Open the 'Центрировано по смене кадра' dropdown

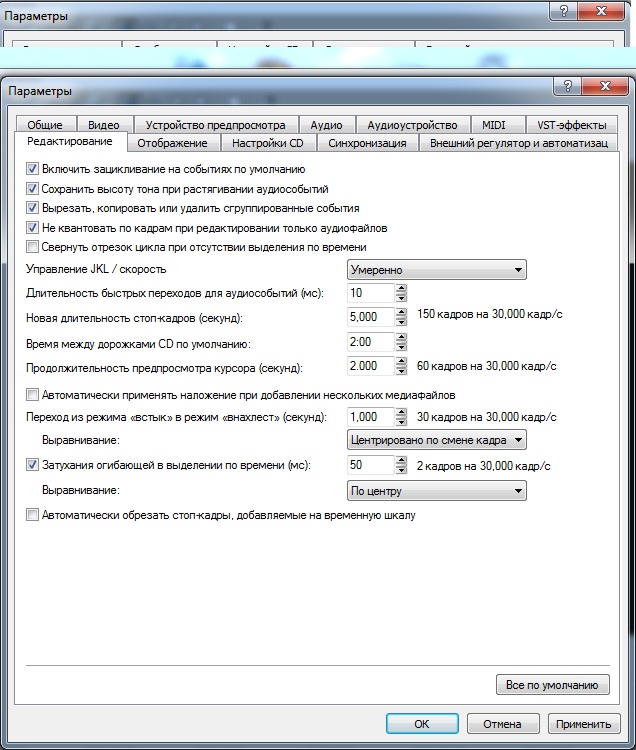pyautogui.click(x=436, y=440)
